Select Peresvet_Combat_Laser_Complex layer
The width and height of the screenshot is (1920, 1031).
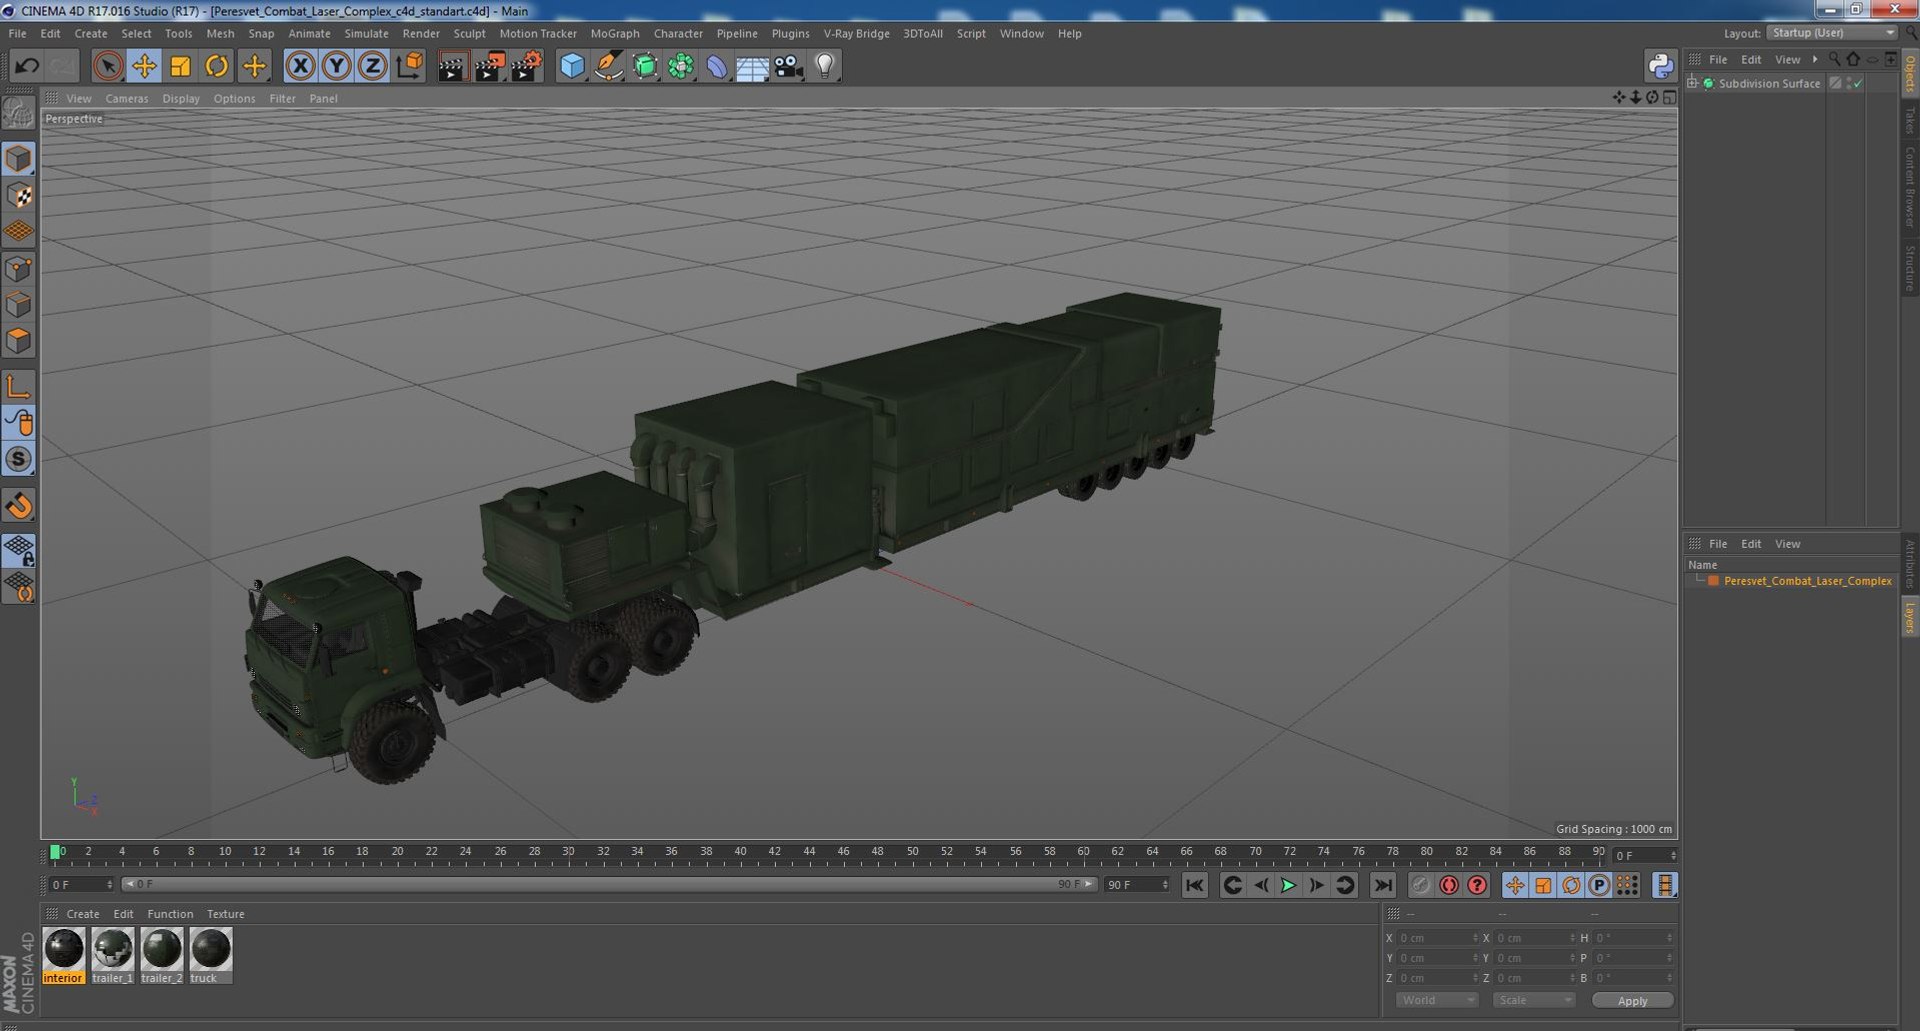pyautogui.click(x=1807, y=581)
